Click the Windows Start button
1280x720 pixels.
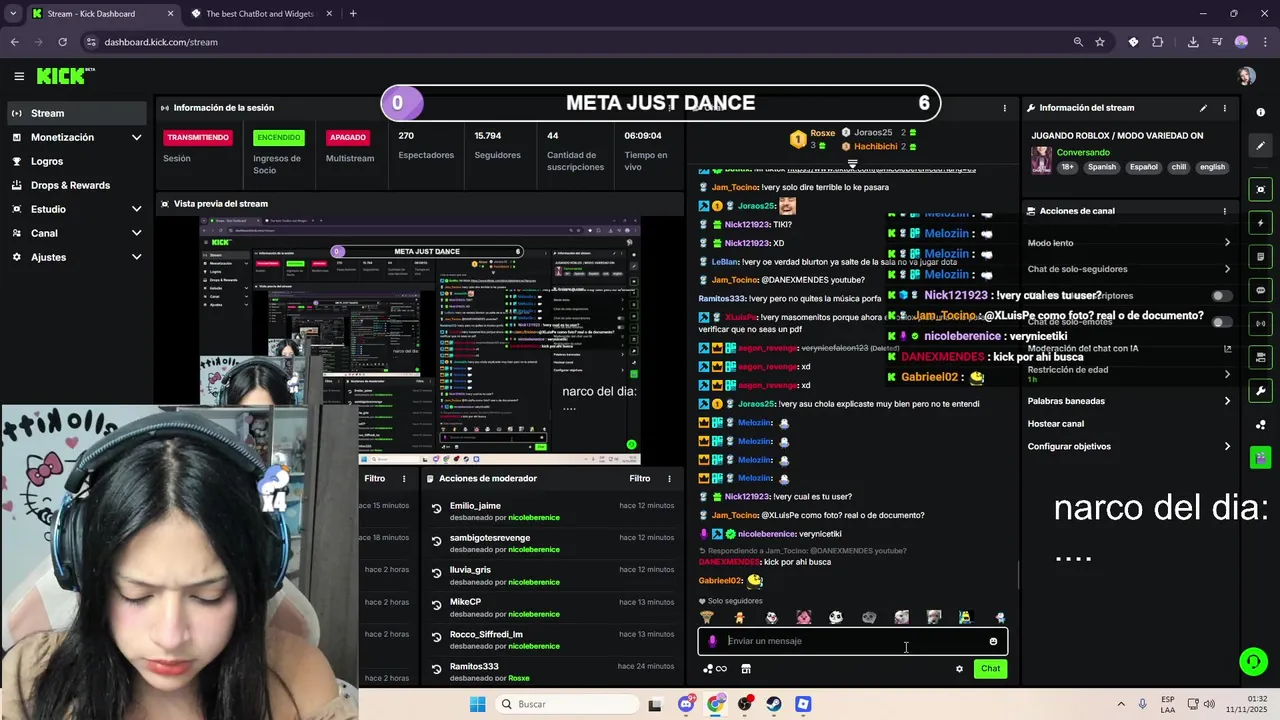point(478,705)
